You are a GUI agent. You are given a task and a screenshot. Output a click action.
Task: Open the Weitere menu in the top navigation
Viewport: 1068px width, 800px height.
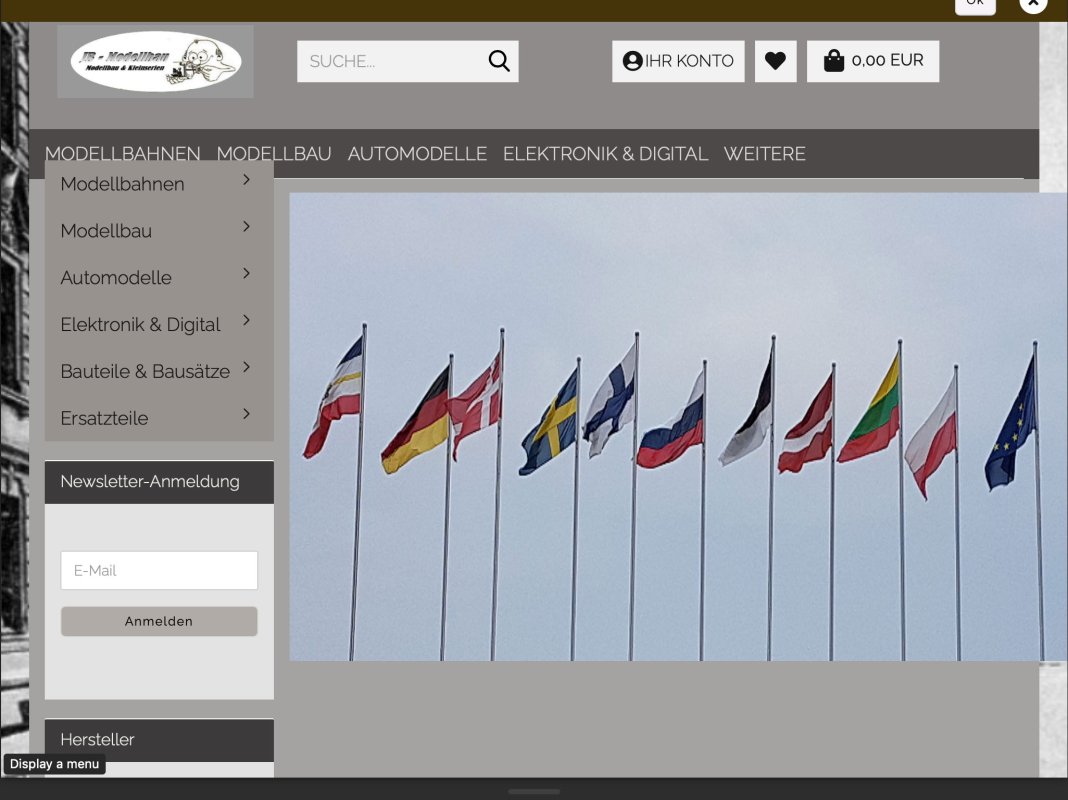coord(764,154)
